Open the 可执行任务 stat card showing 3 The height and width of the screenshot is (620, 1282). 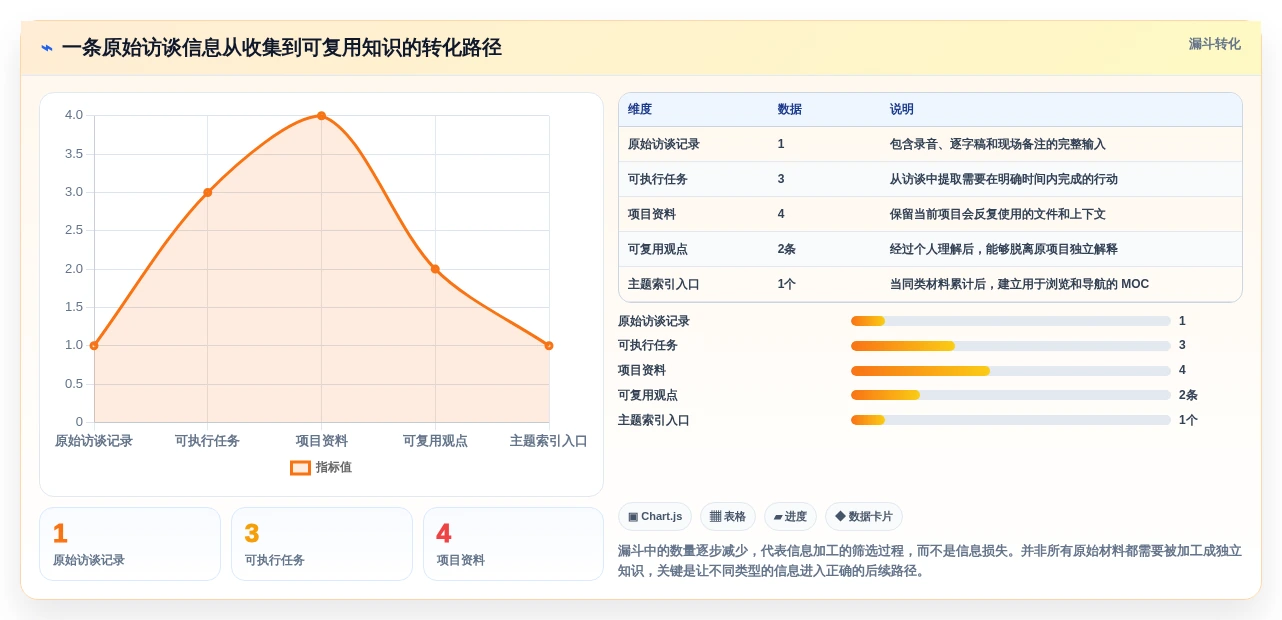(x=322, y=544)
